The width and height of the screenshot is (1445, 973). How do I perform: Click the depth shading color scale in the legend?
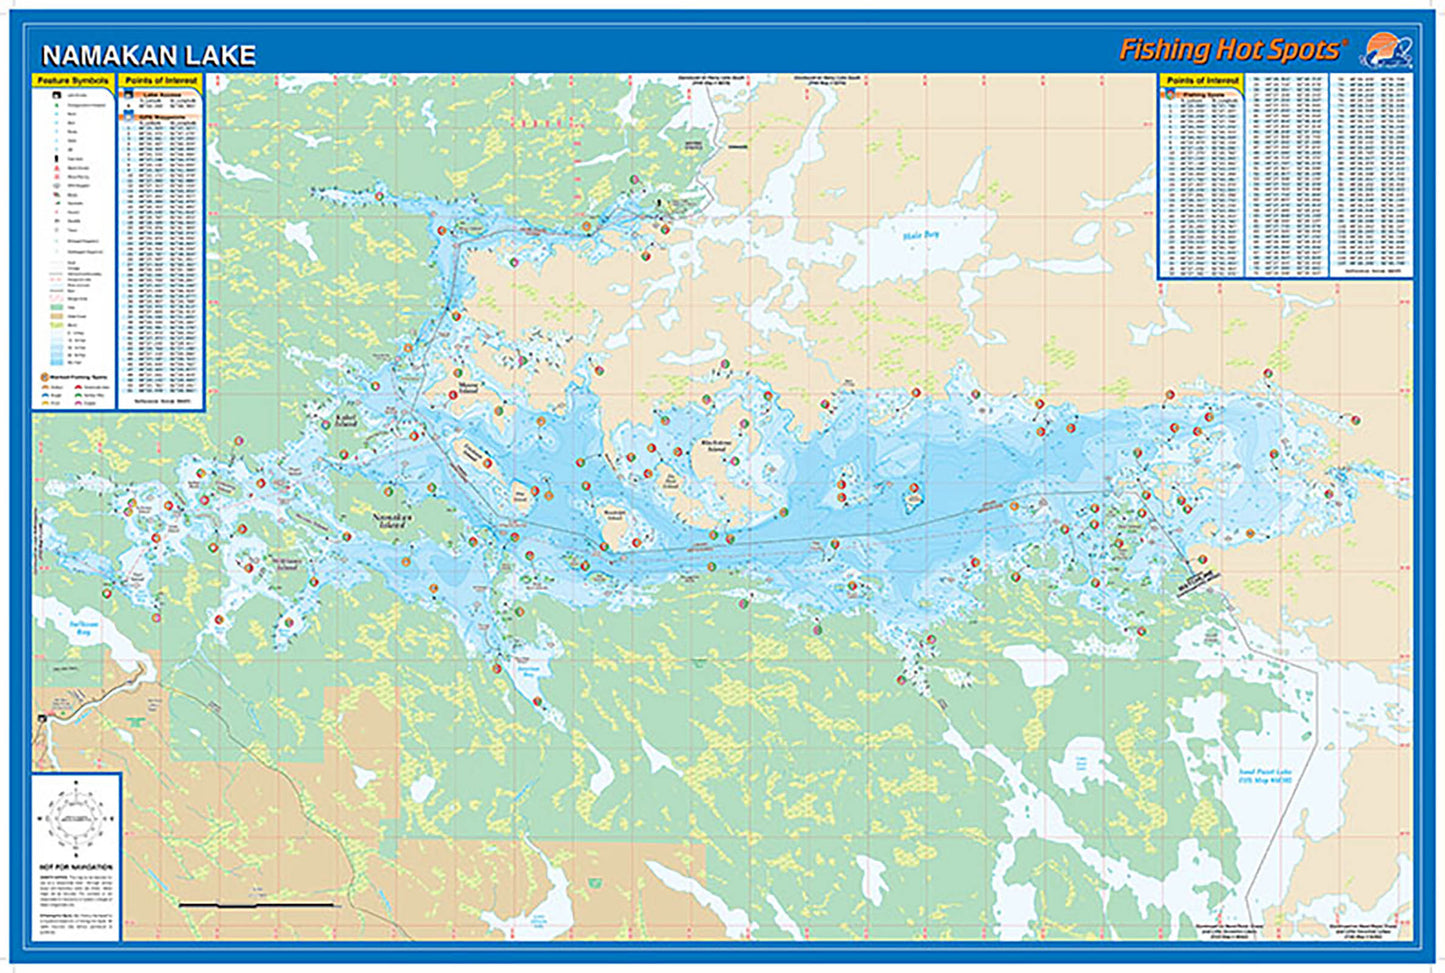coord(56,347)
